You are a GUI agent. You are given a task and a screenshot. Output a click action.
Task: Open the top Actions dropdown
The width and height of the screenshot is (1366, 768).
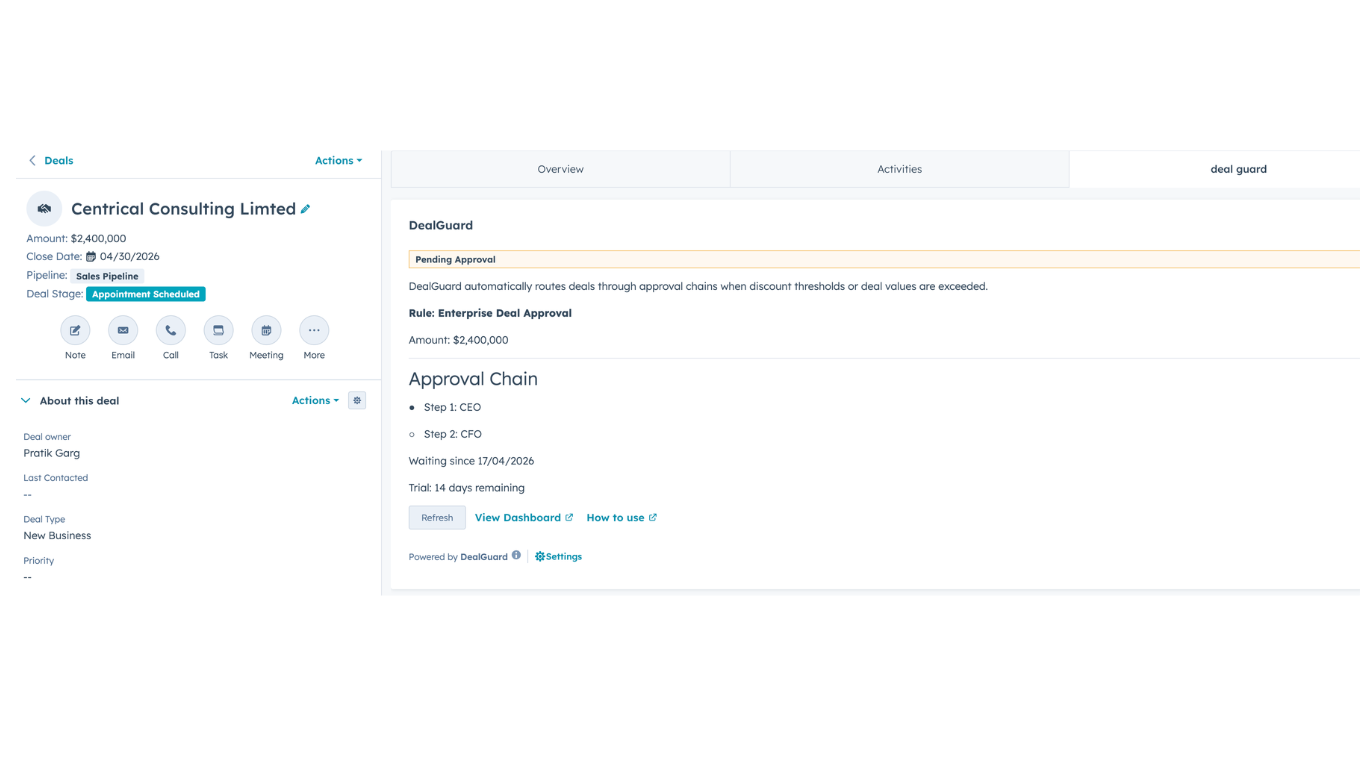coord(338,160)
